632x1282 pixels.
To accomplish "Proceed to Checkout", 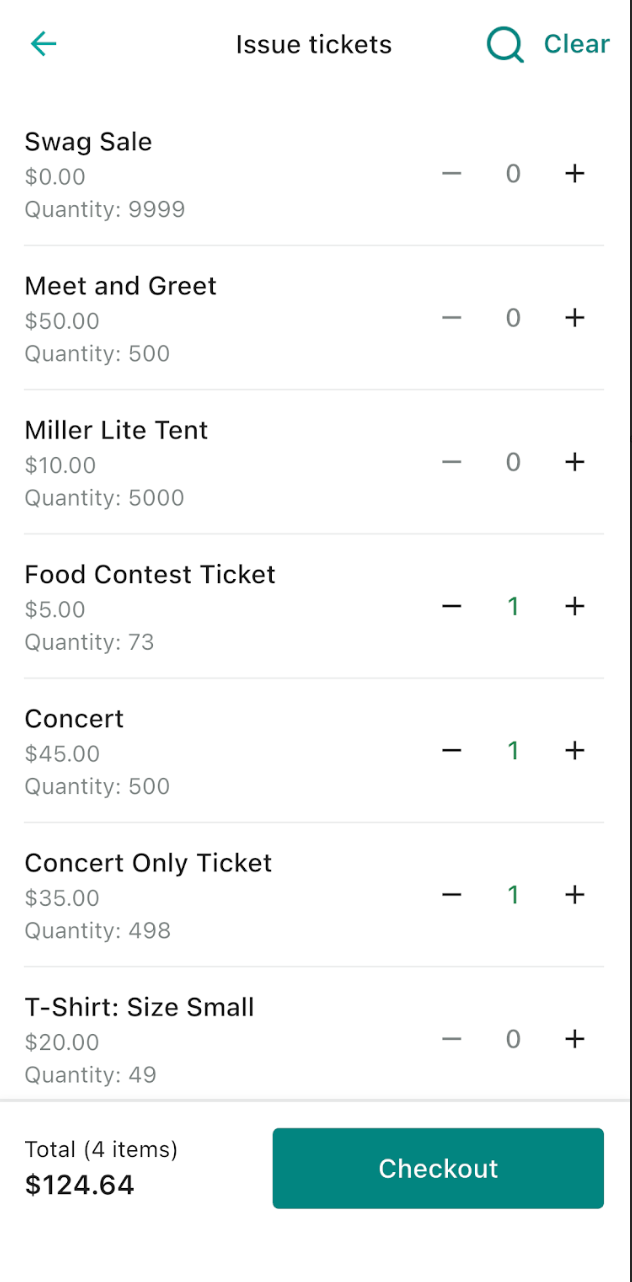I will 438,1168.
